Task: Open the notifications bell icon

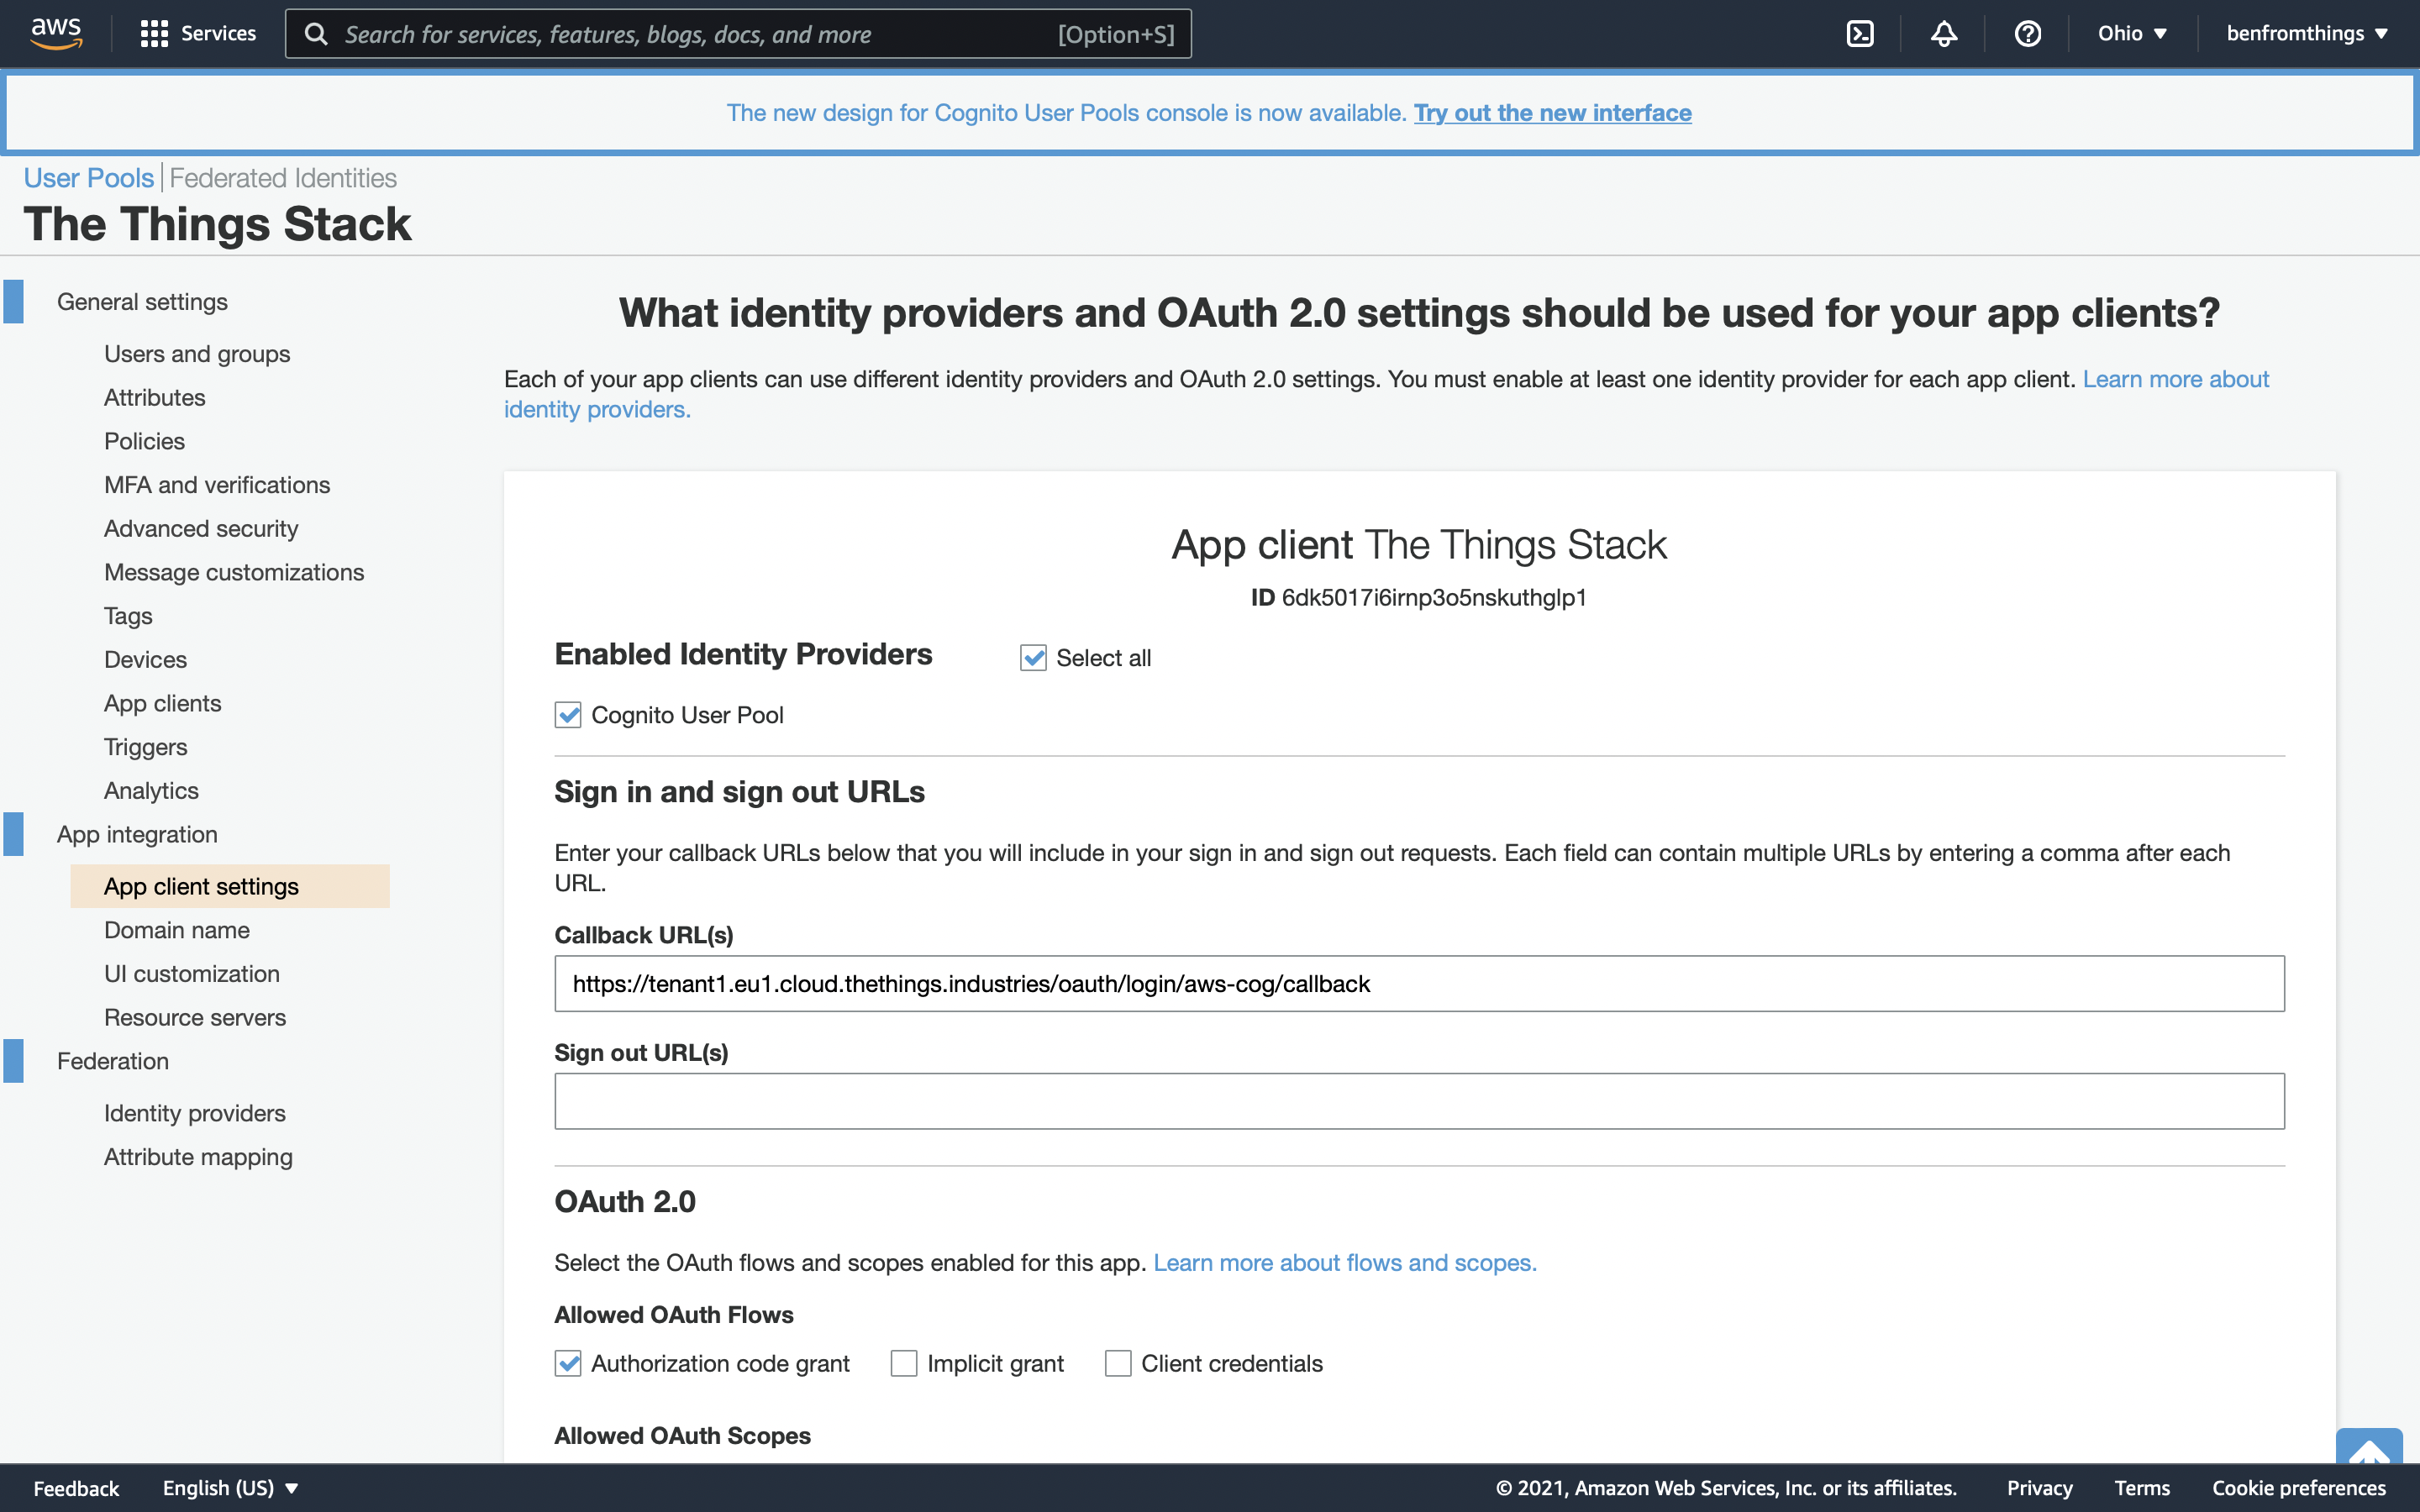Action: (x=1944, y=34)
